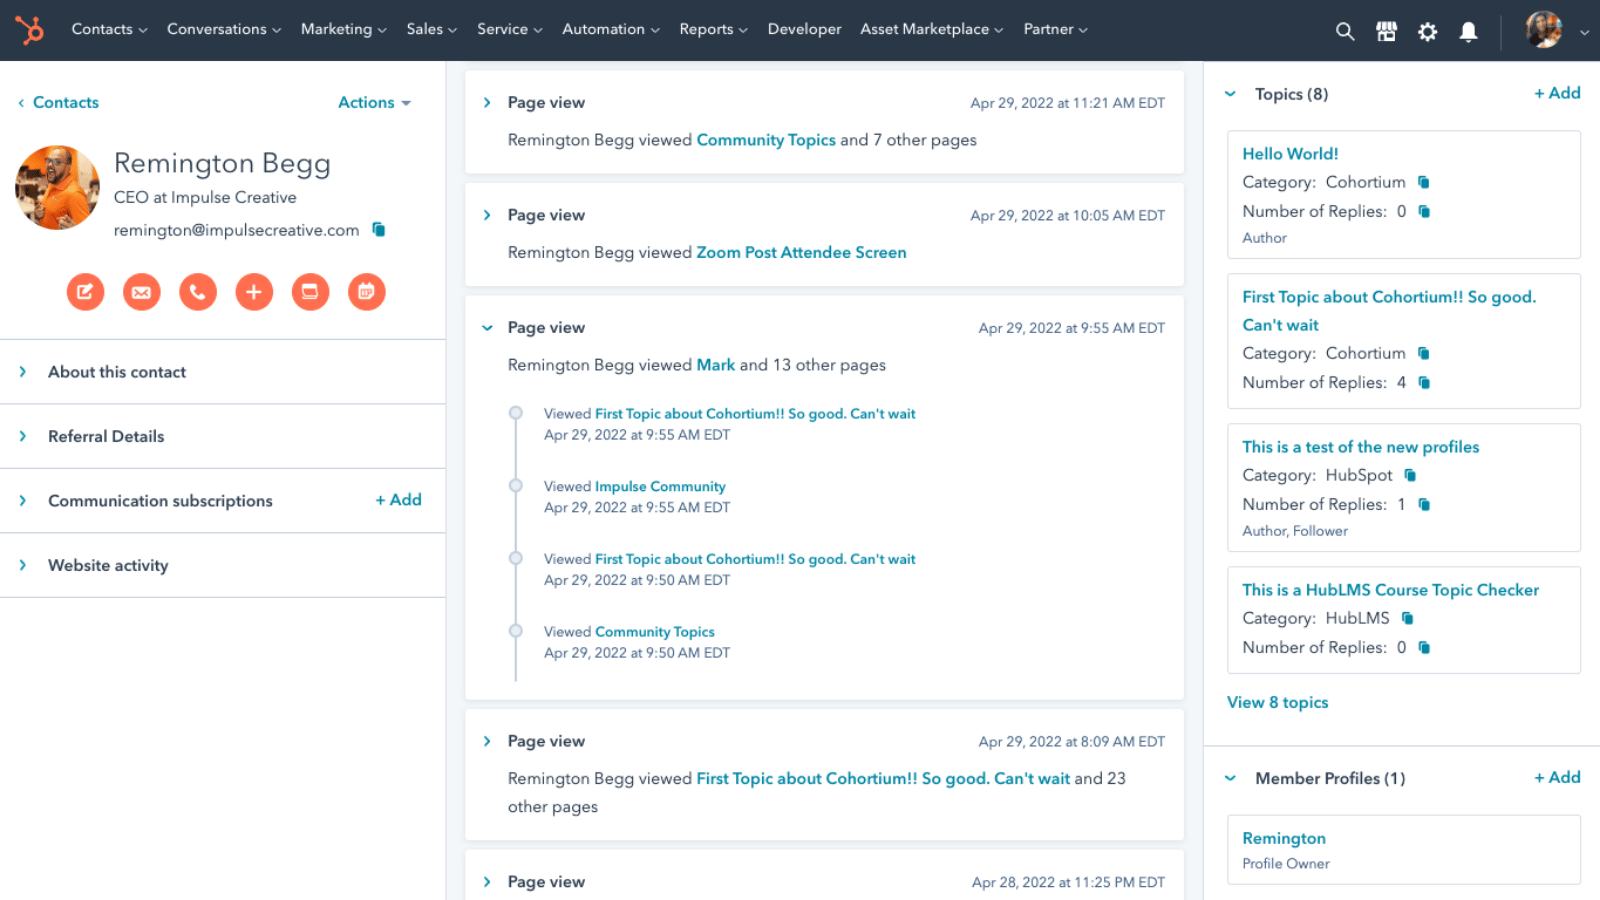This screenshot has height=900, width=1600.
Task: Open HubSpot search with the magnifier icon
Action: tap(1345, 31)
